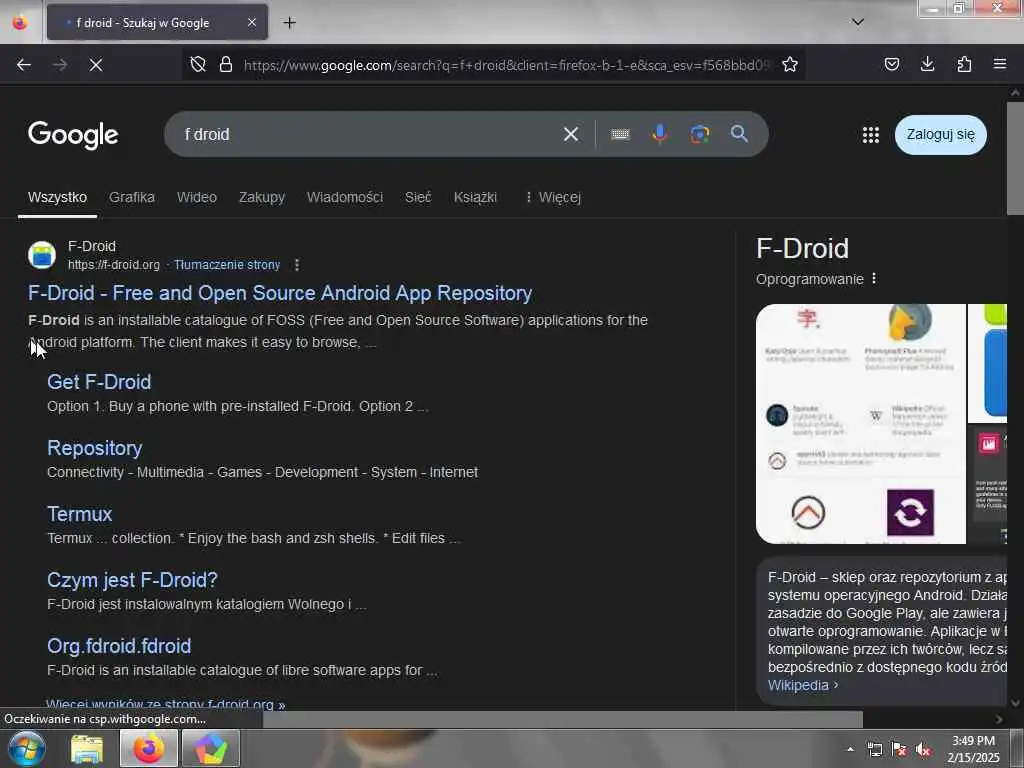
Task: Expand the list all tabs chevron
Action: 858,22
